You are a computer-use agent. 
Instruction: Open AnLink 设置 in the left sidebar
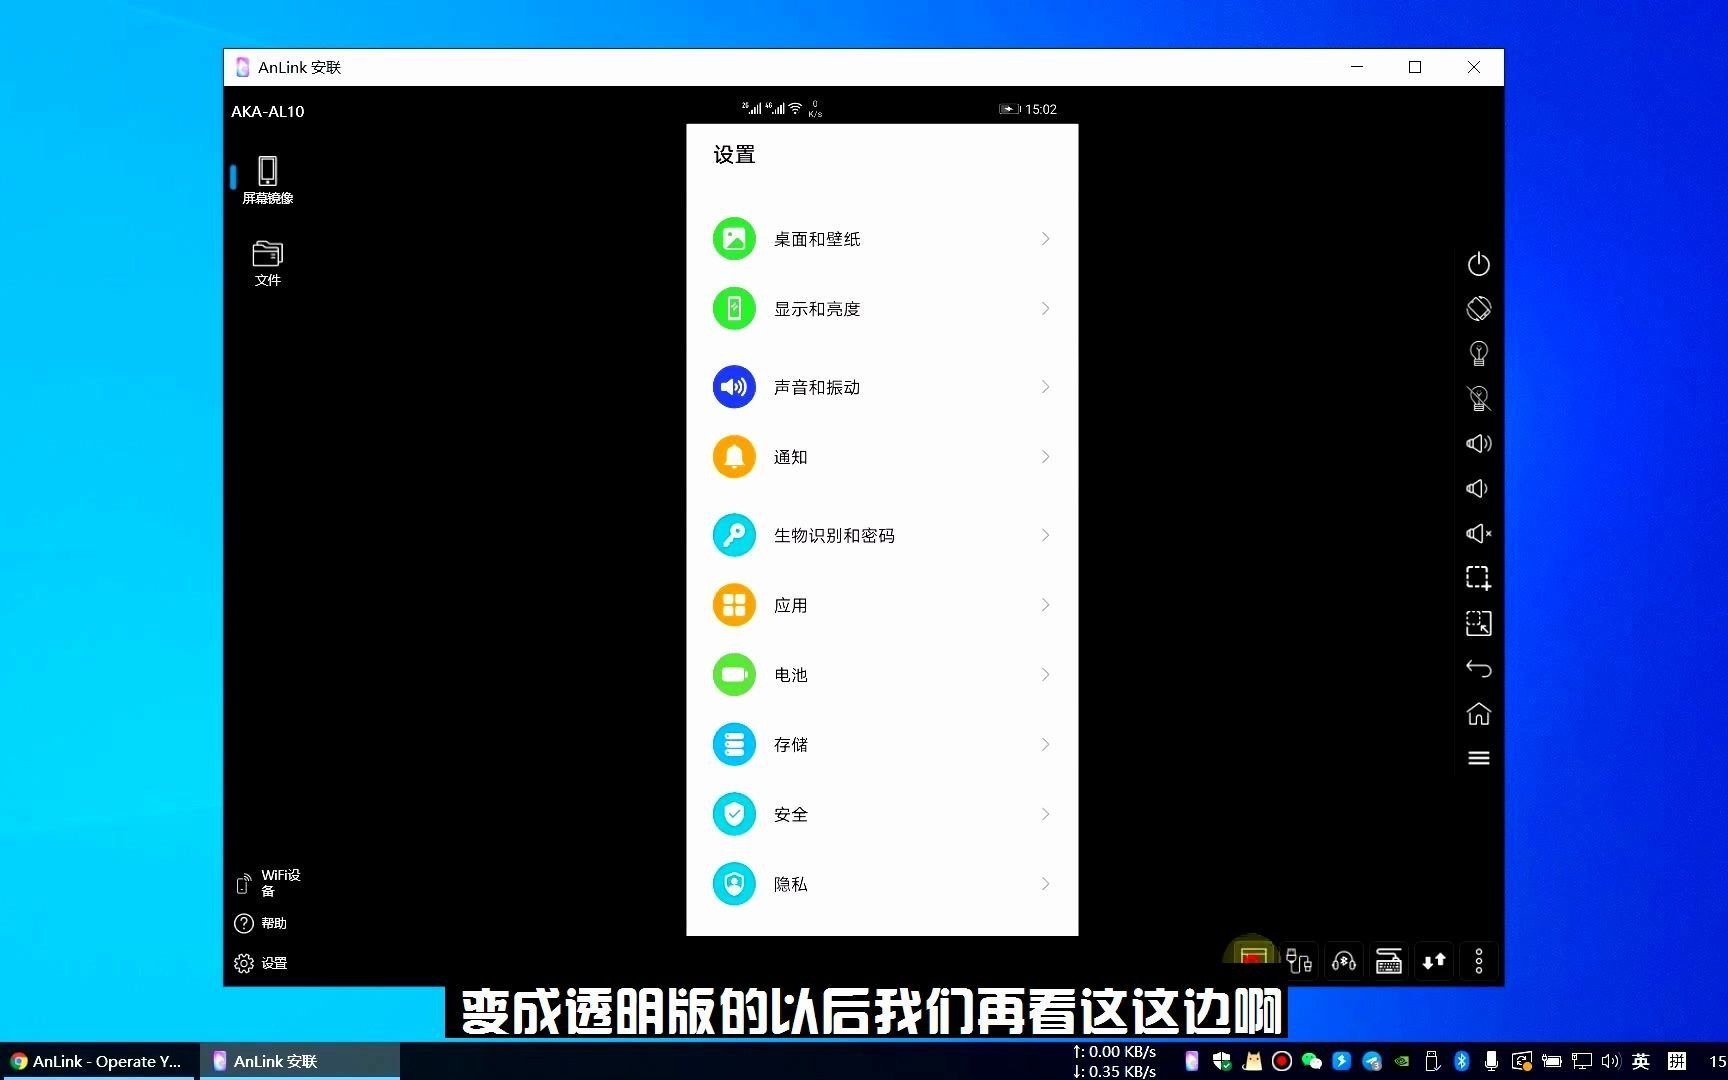click(x=261, y=963)
